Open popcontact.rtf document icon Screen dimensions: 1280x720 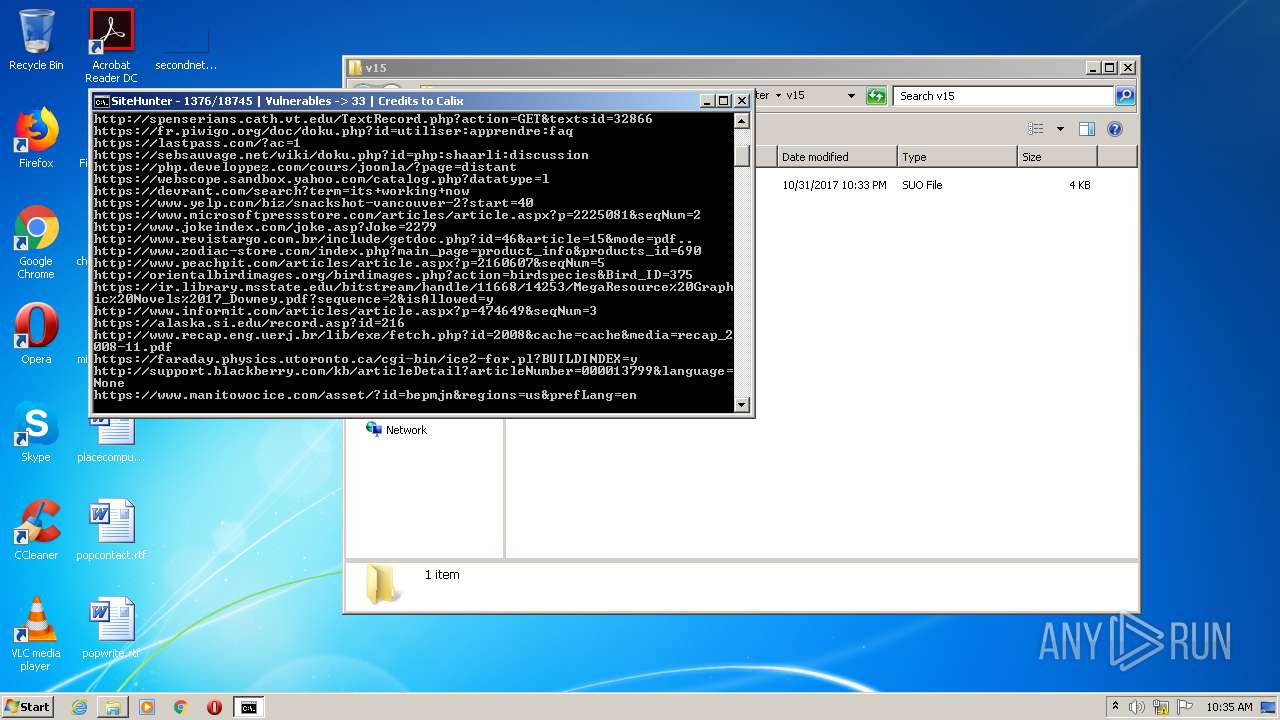point(111,530)
